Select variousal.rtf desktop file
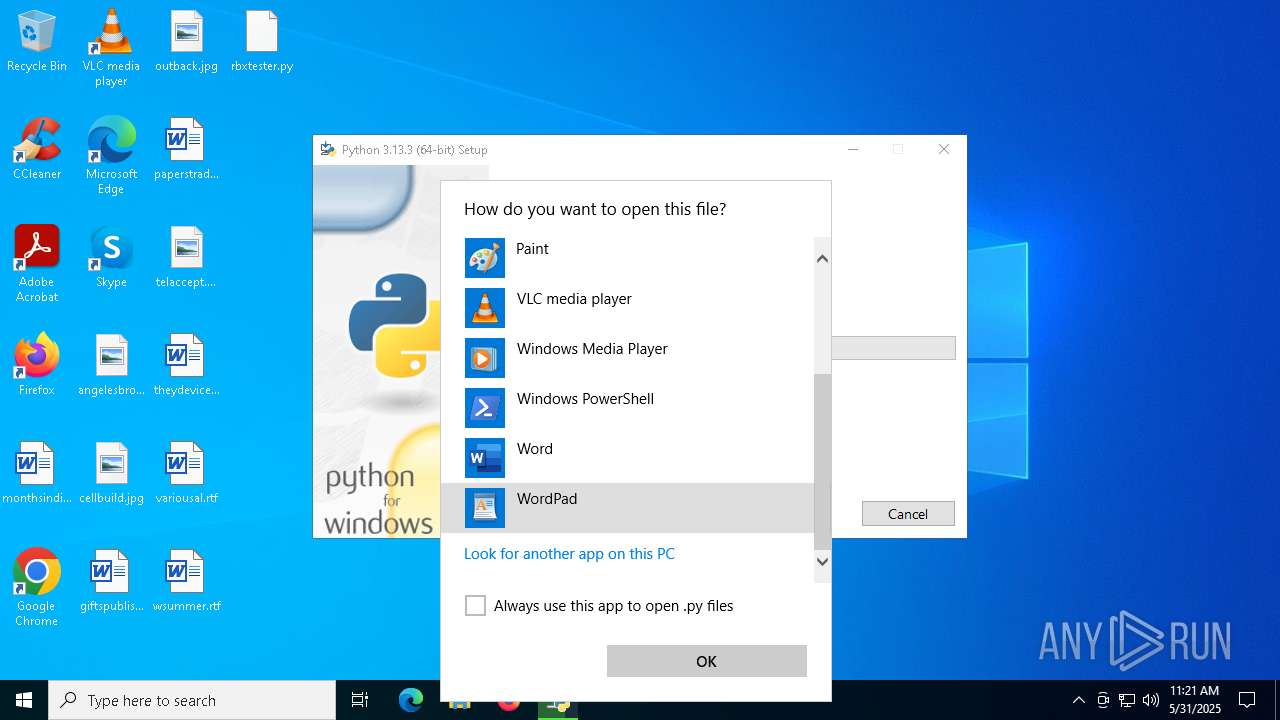The height and width of the screenshot is (720, 1280). point(186,474)
